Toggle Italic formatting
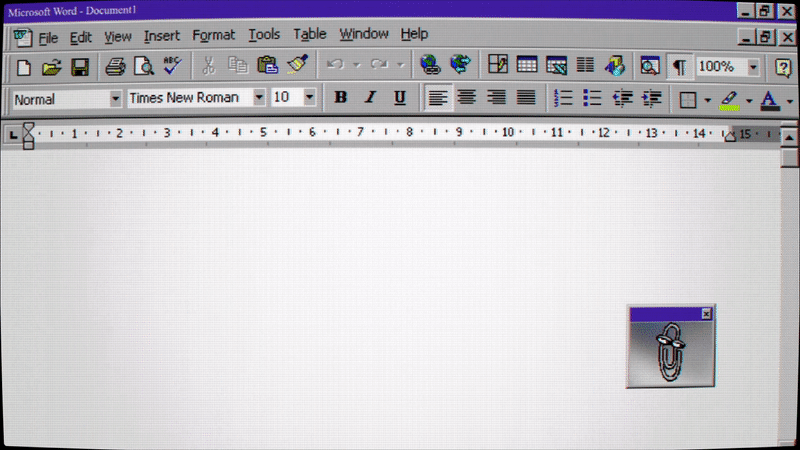Image resolution: width=800 pixels, height=450 pixels. click(370, 97)
